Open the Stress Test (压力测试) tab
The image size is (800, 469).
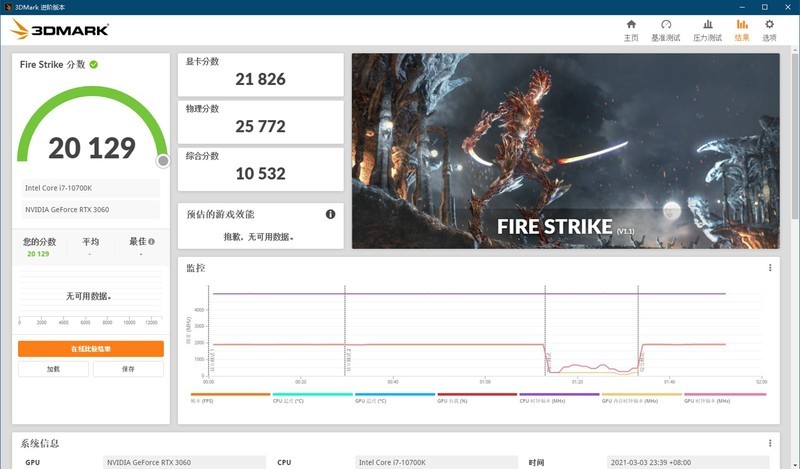(x=707, y=31)
